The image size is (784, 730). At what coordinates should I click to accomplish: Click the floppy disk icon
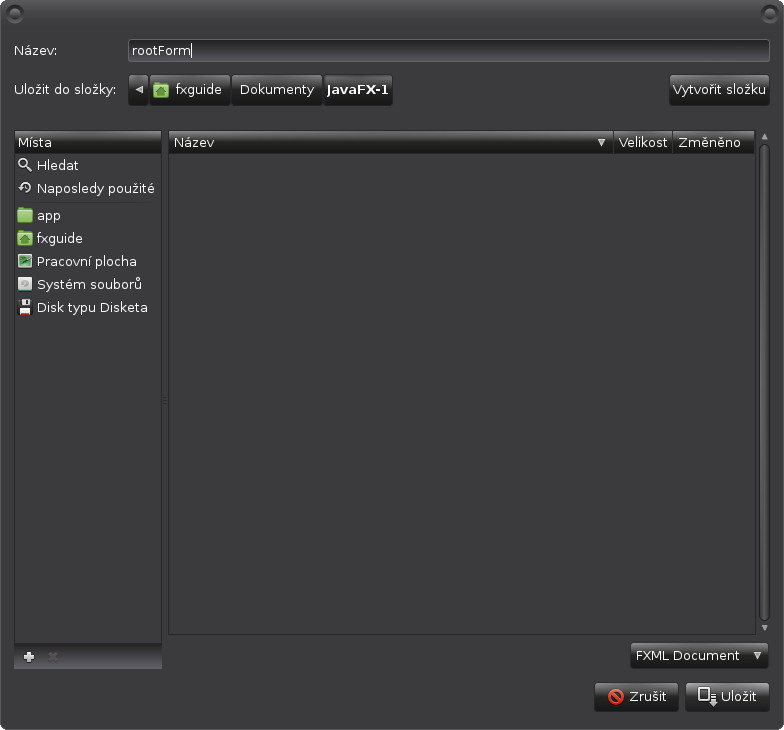coord(24,307)
